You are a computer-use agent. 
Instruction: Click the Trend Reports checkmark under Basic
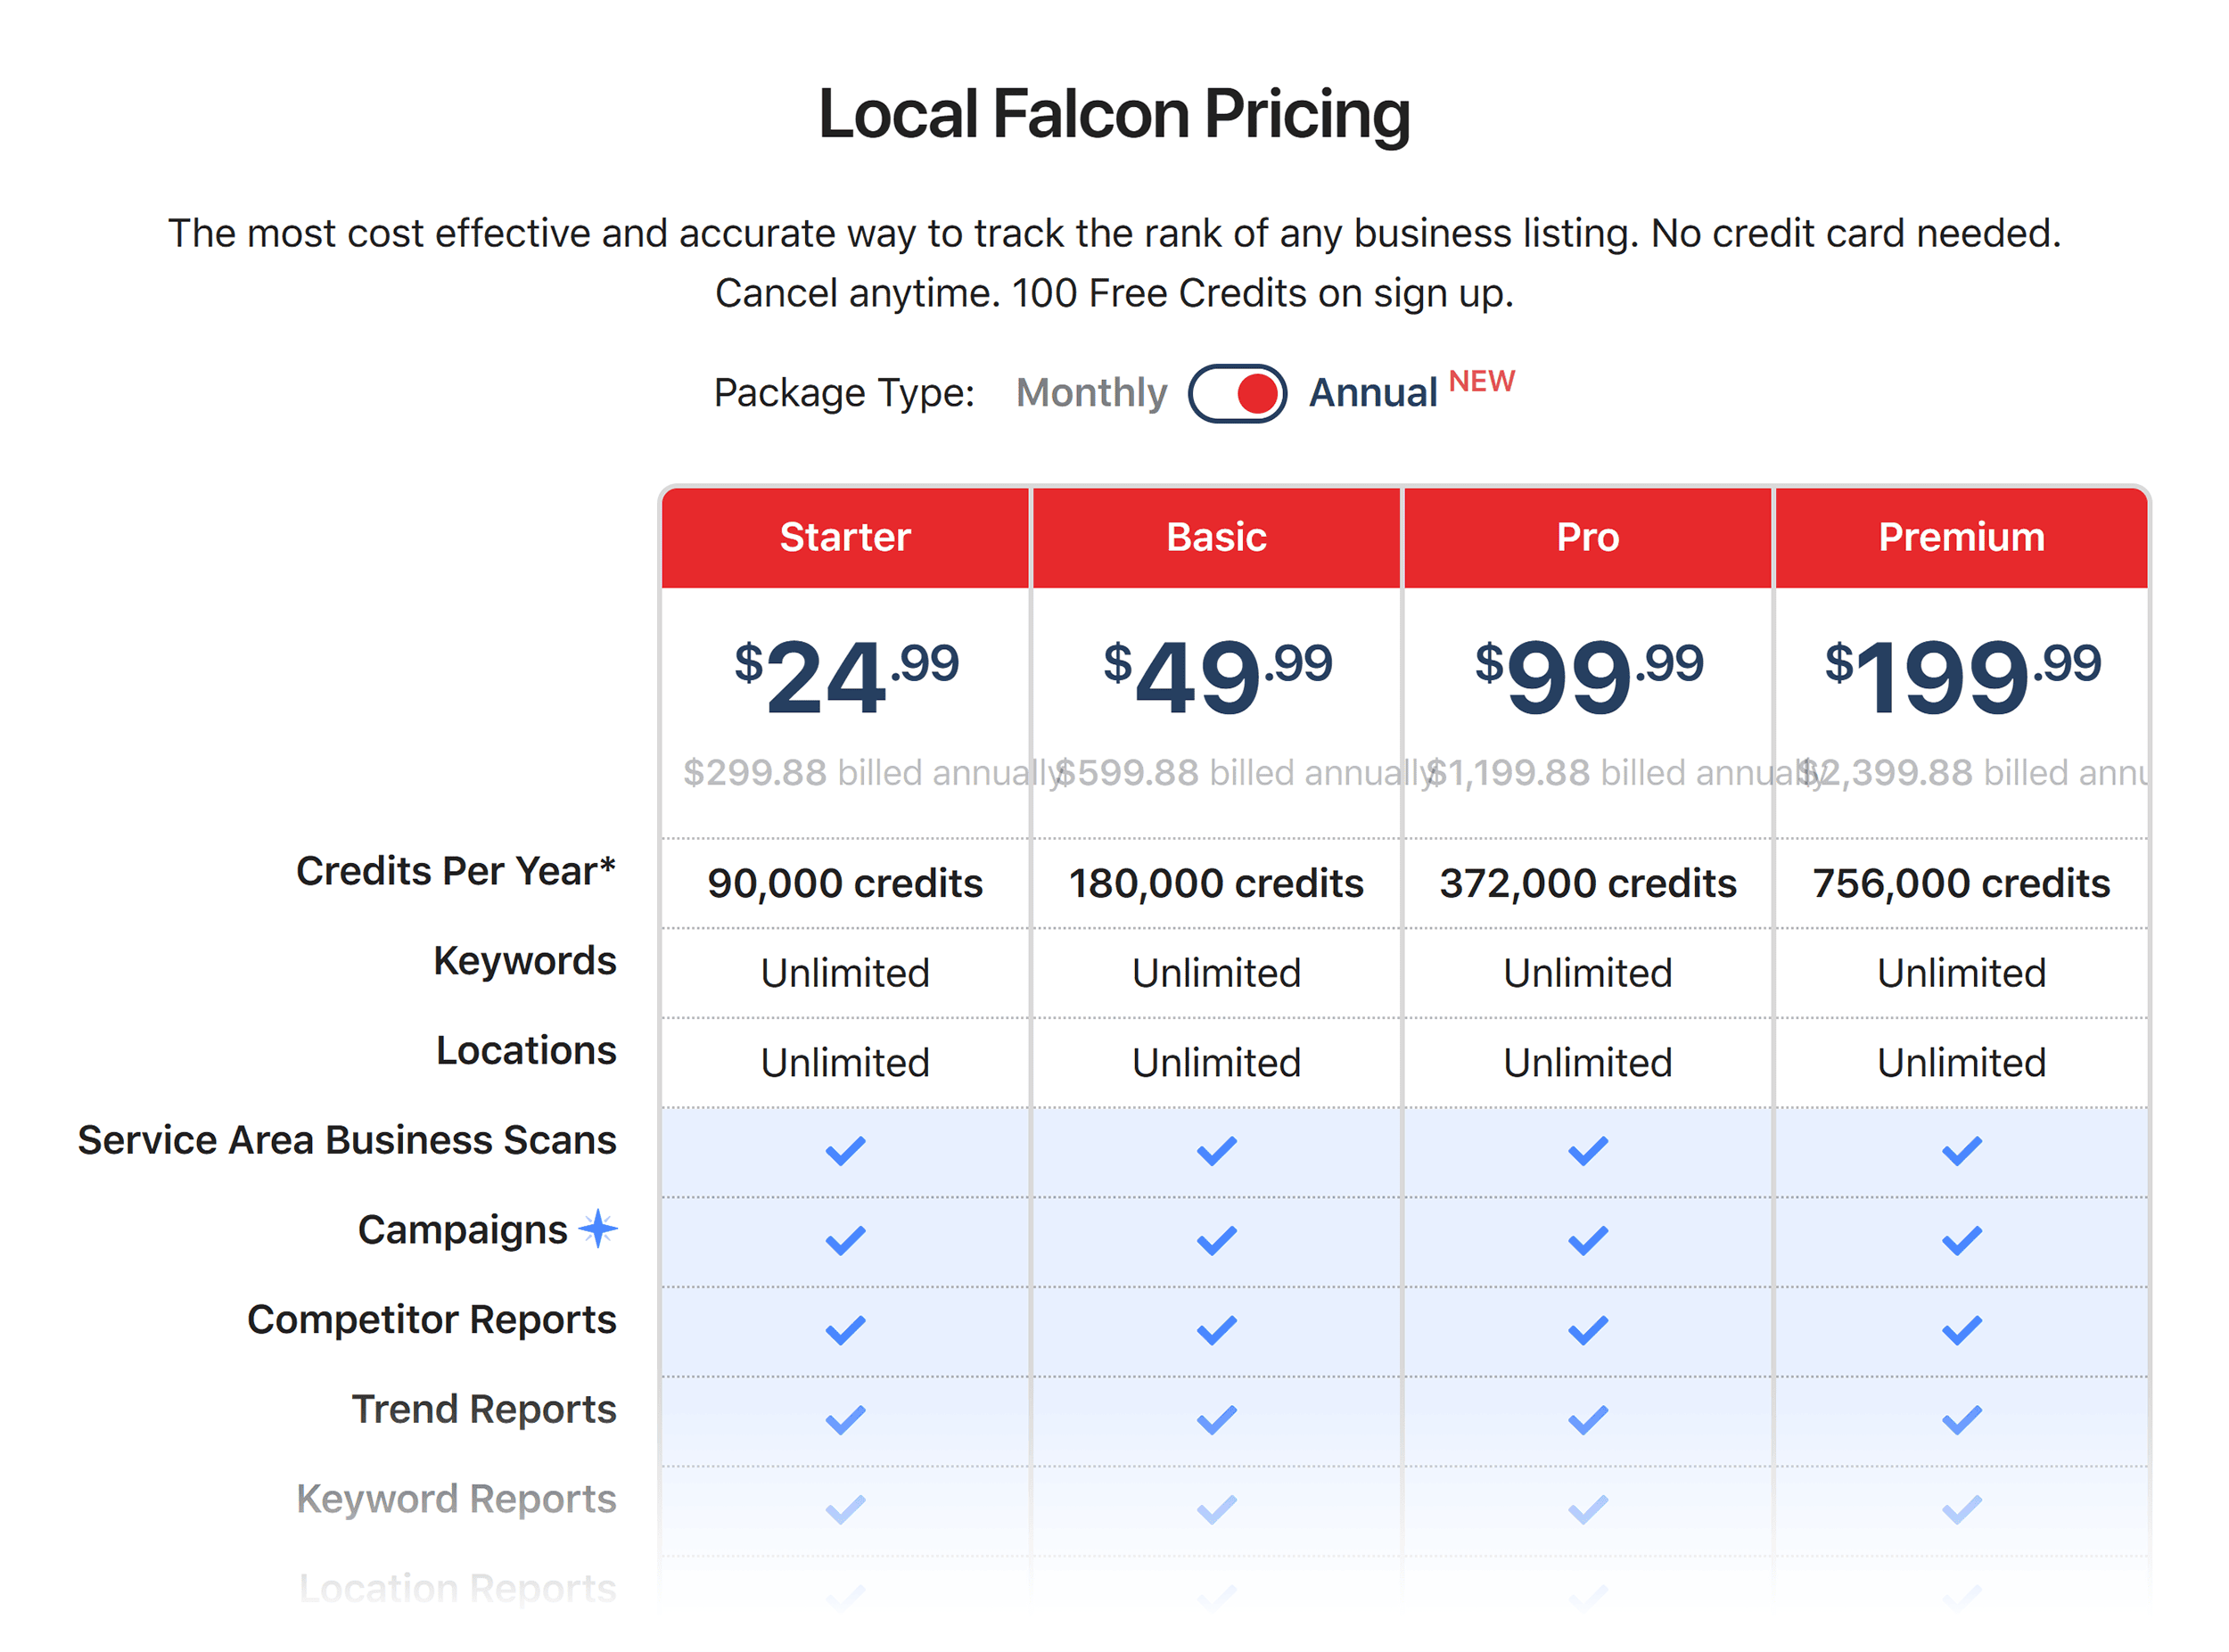point(1216,1419)
